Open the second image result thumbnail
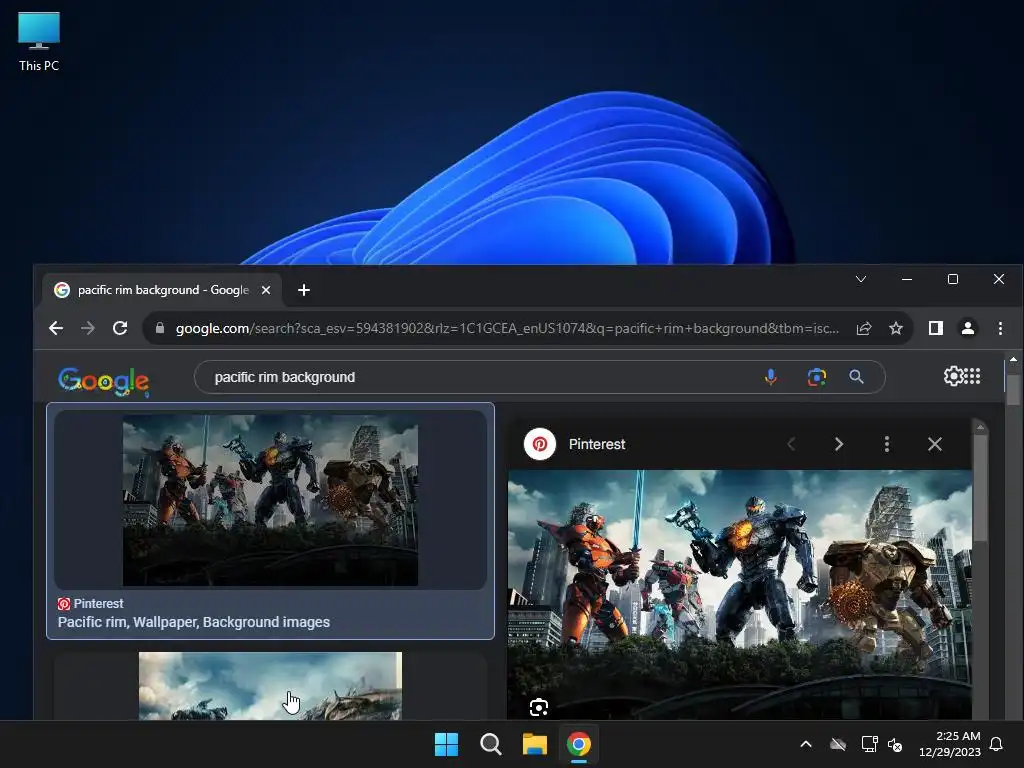The width and height of the screenshot is (1024, 768). [270, 686]
